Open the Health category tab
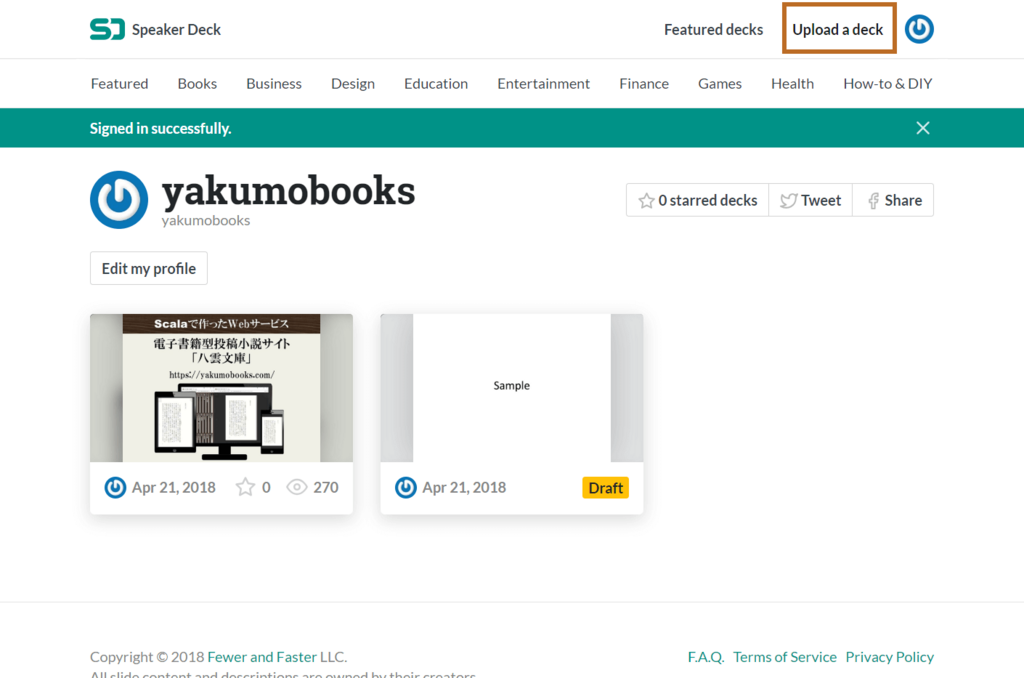1024x678 pixels. click(792, 84)
